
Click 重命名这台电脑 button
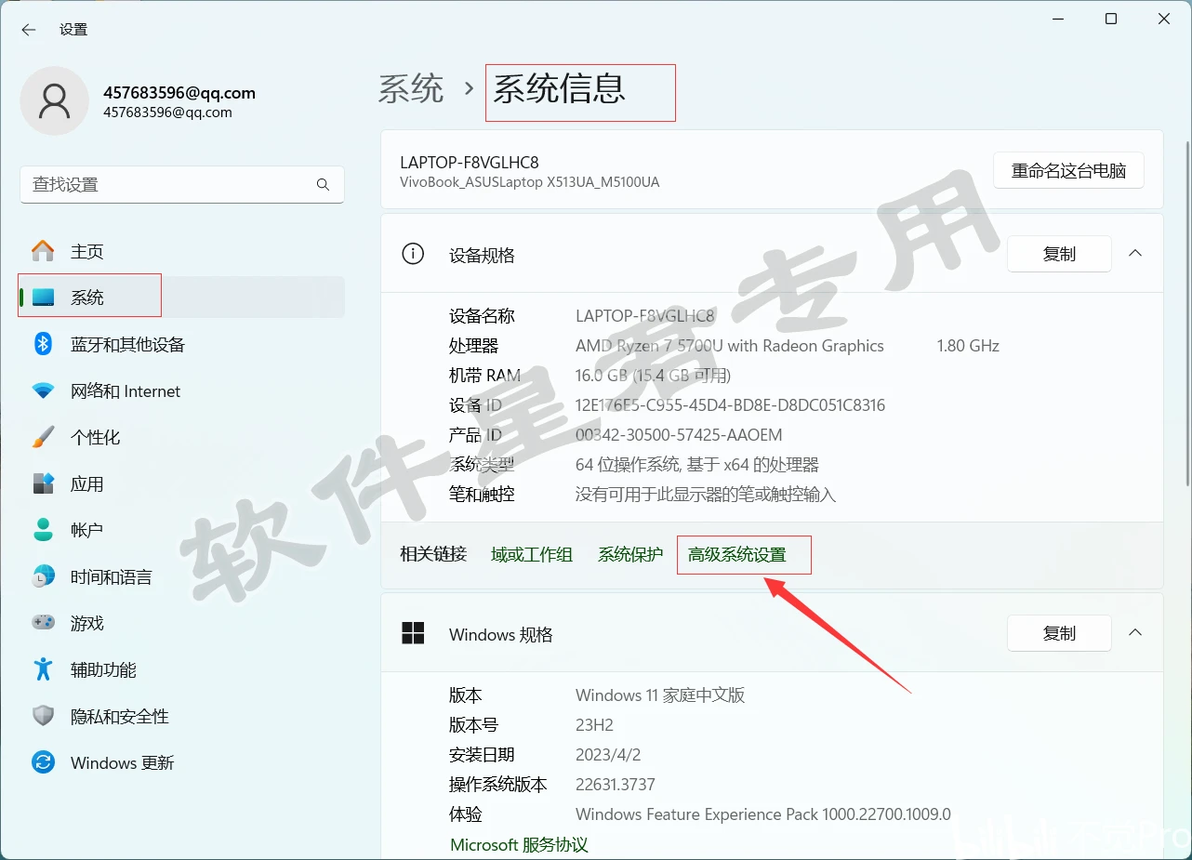pyautogui.click(x=1068, y=170)
